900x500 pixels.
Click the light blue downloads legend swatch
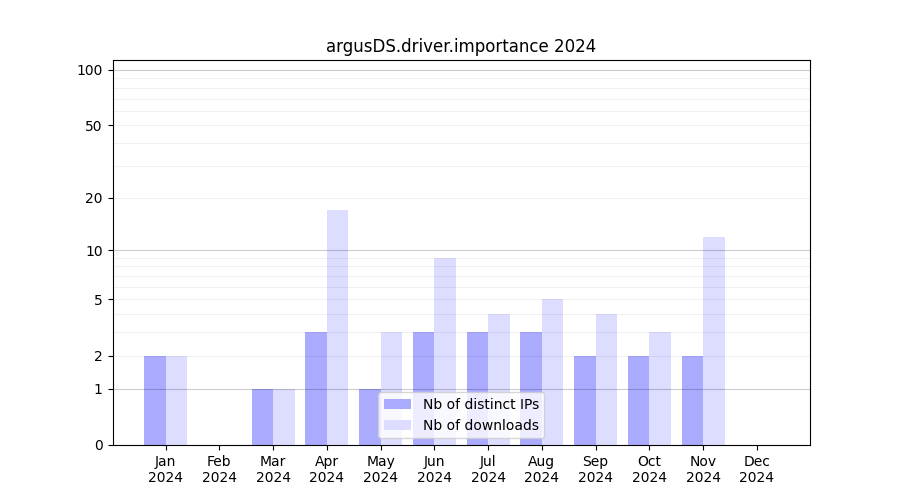(x=397, y=425)
